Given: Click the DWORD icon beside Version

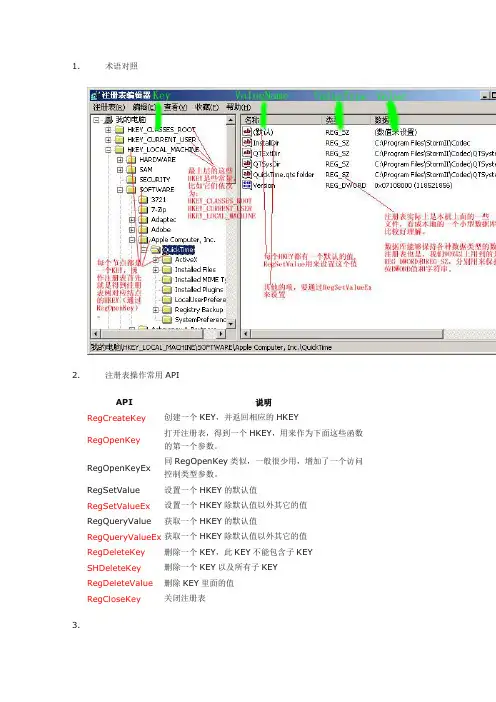Looking at the screenshot, I should 247,184.
